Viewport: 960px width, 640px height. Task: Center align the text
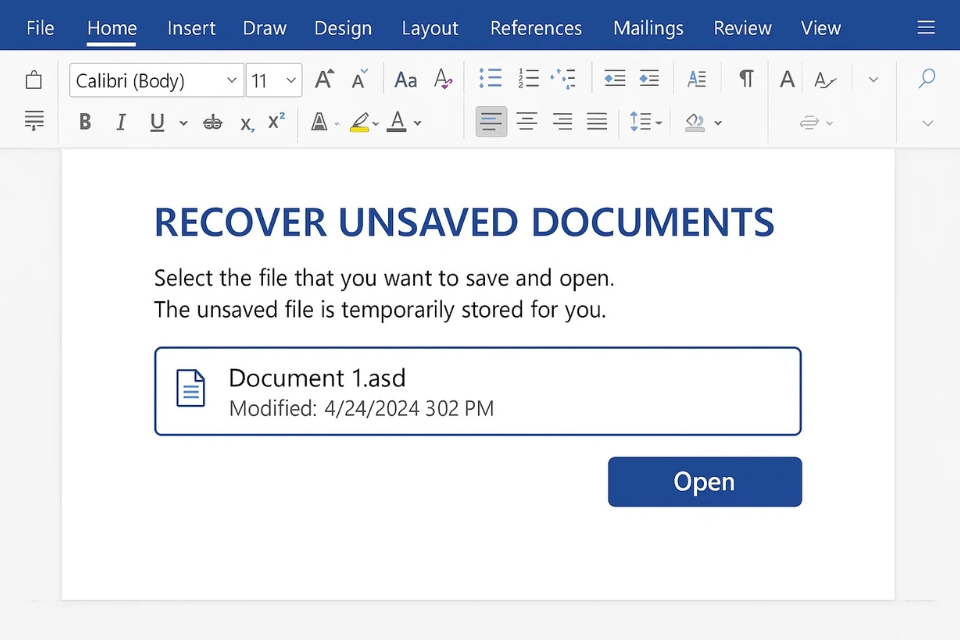click(526, 122)
